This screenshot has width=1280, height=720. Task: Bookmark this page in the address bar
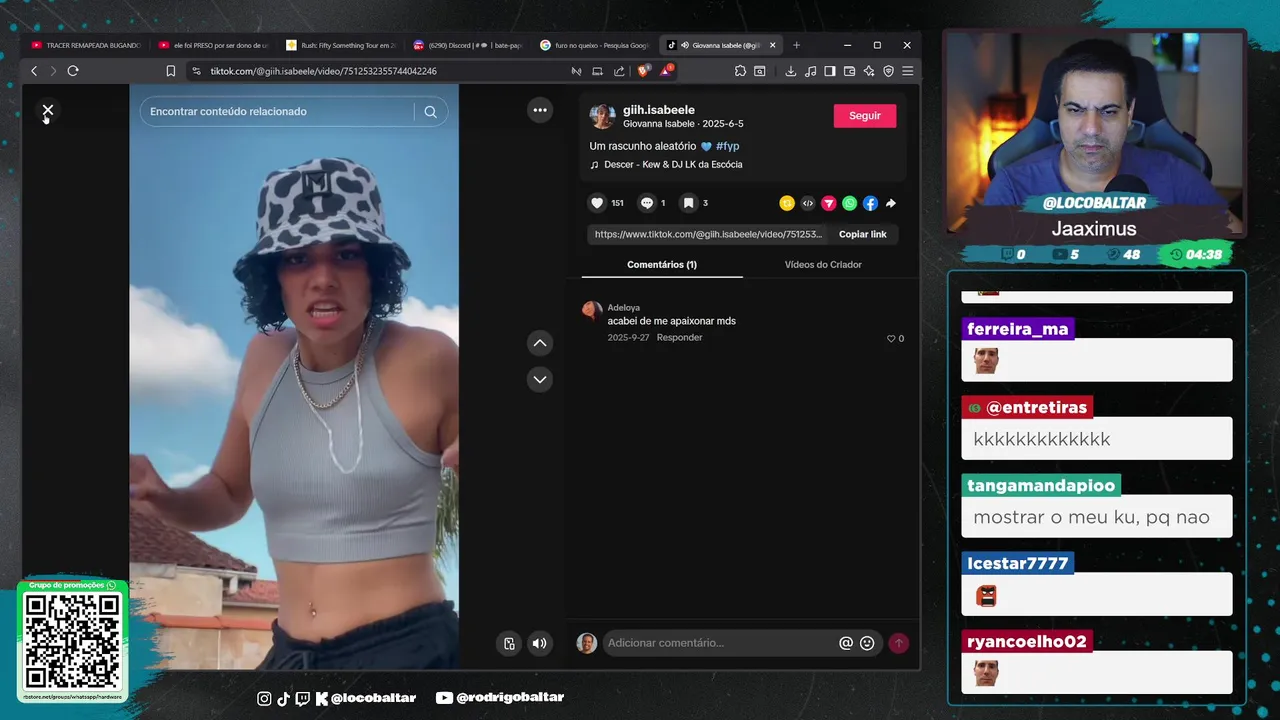tap(171, 71)
